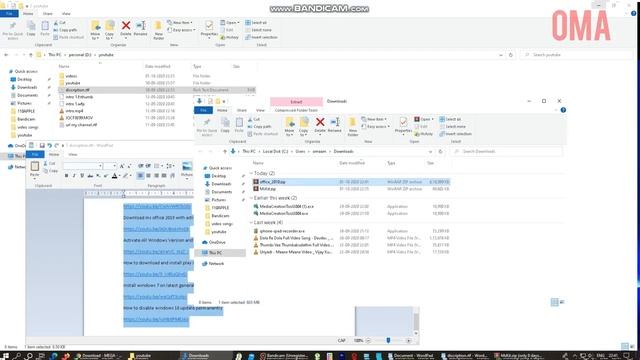The image size is (640, 360).
Task: Click Save icon in WordPad quick access toolbar
Action: click(x=42, y=145)
